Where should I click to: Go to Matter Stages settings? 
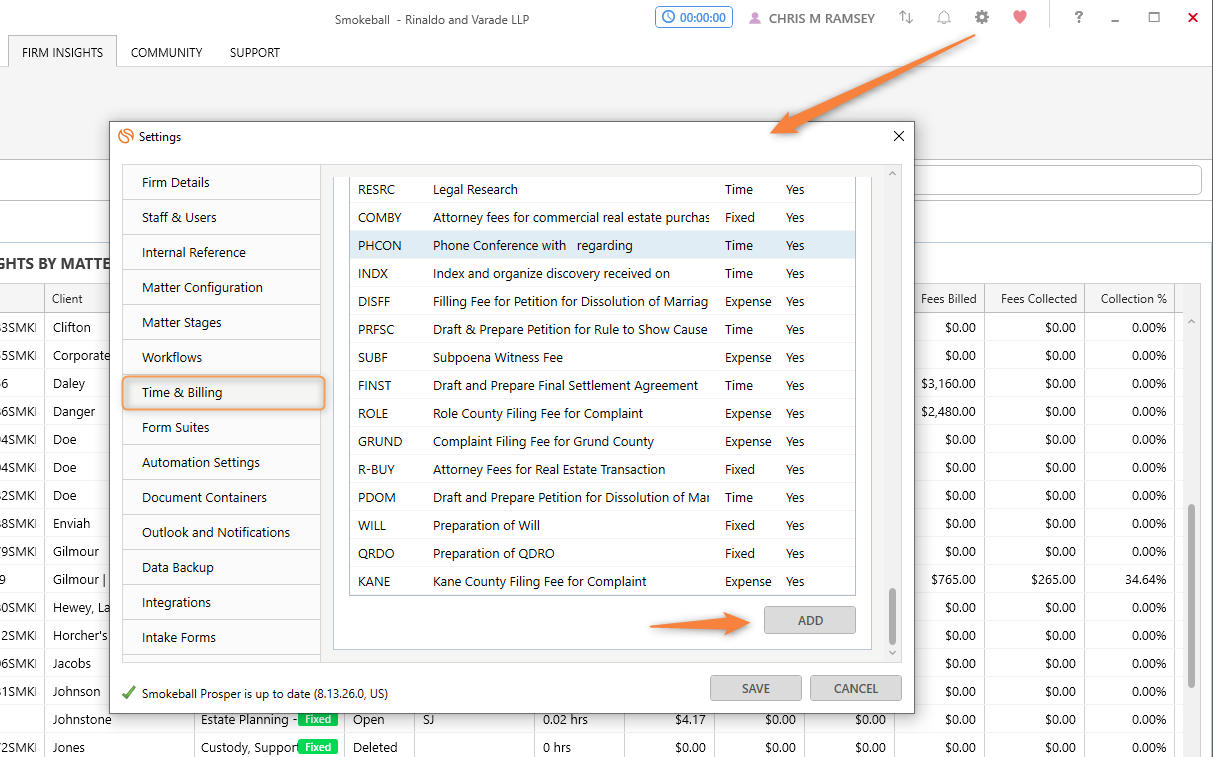[221, 322]
